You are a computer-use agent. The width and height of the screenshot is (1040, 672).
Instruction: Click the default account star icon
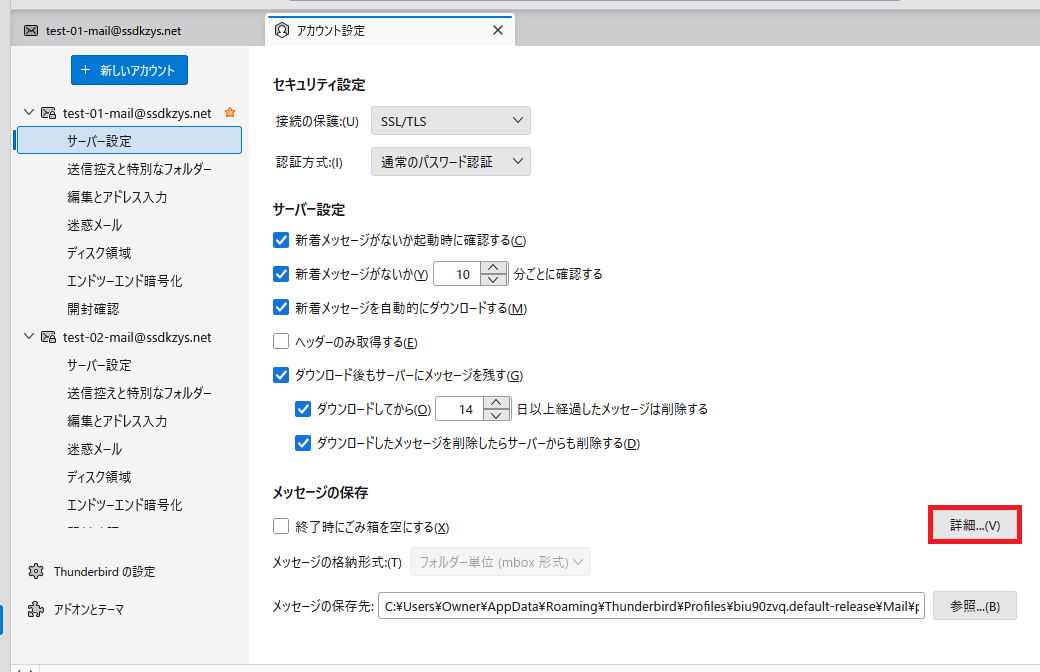tap(230, 113)
